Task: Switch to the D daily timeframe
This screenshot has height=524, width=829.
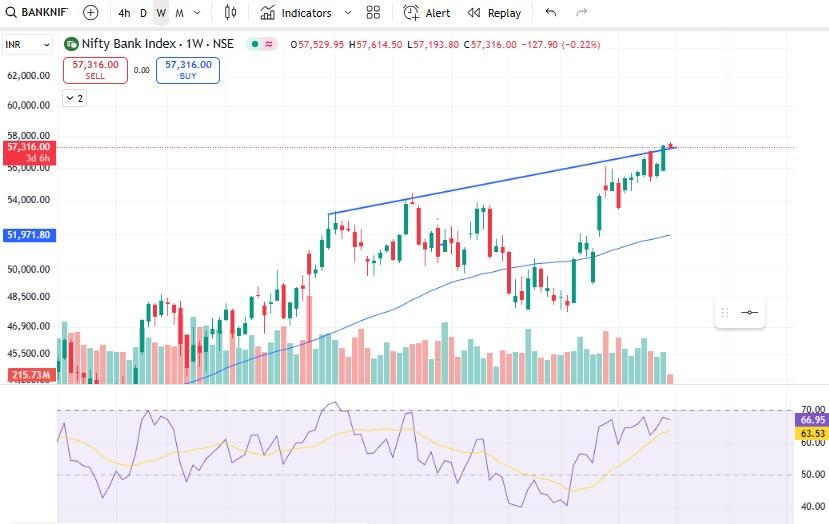Action: pyautogui.click(x=143, y=13)
